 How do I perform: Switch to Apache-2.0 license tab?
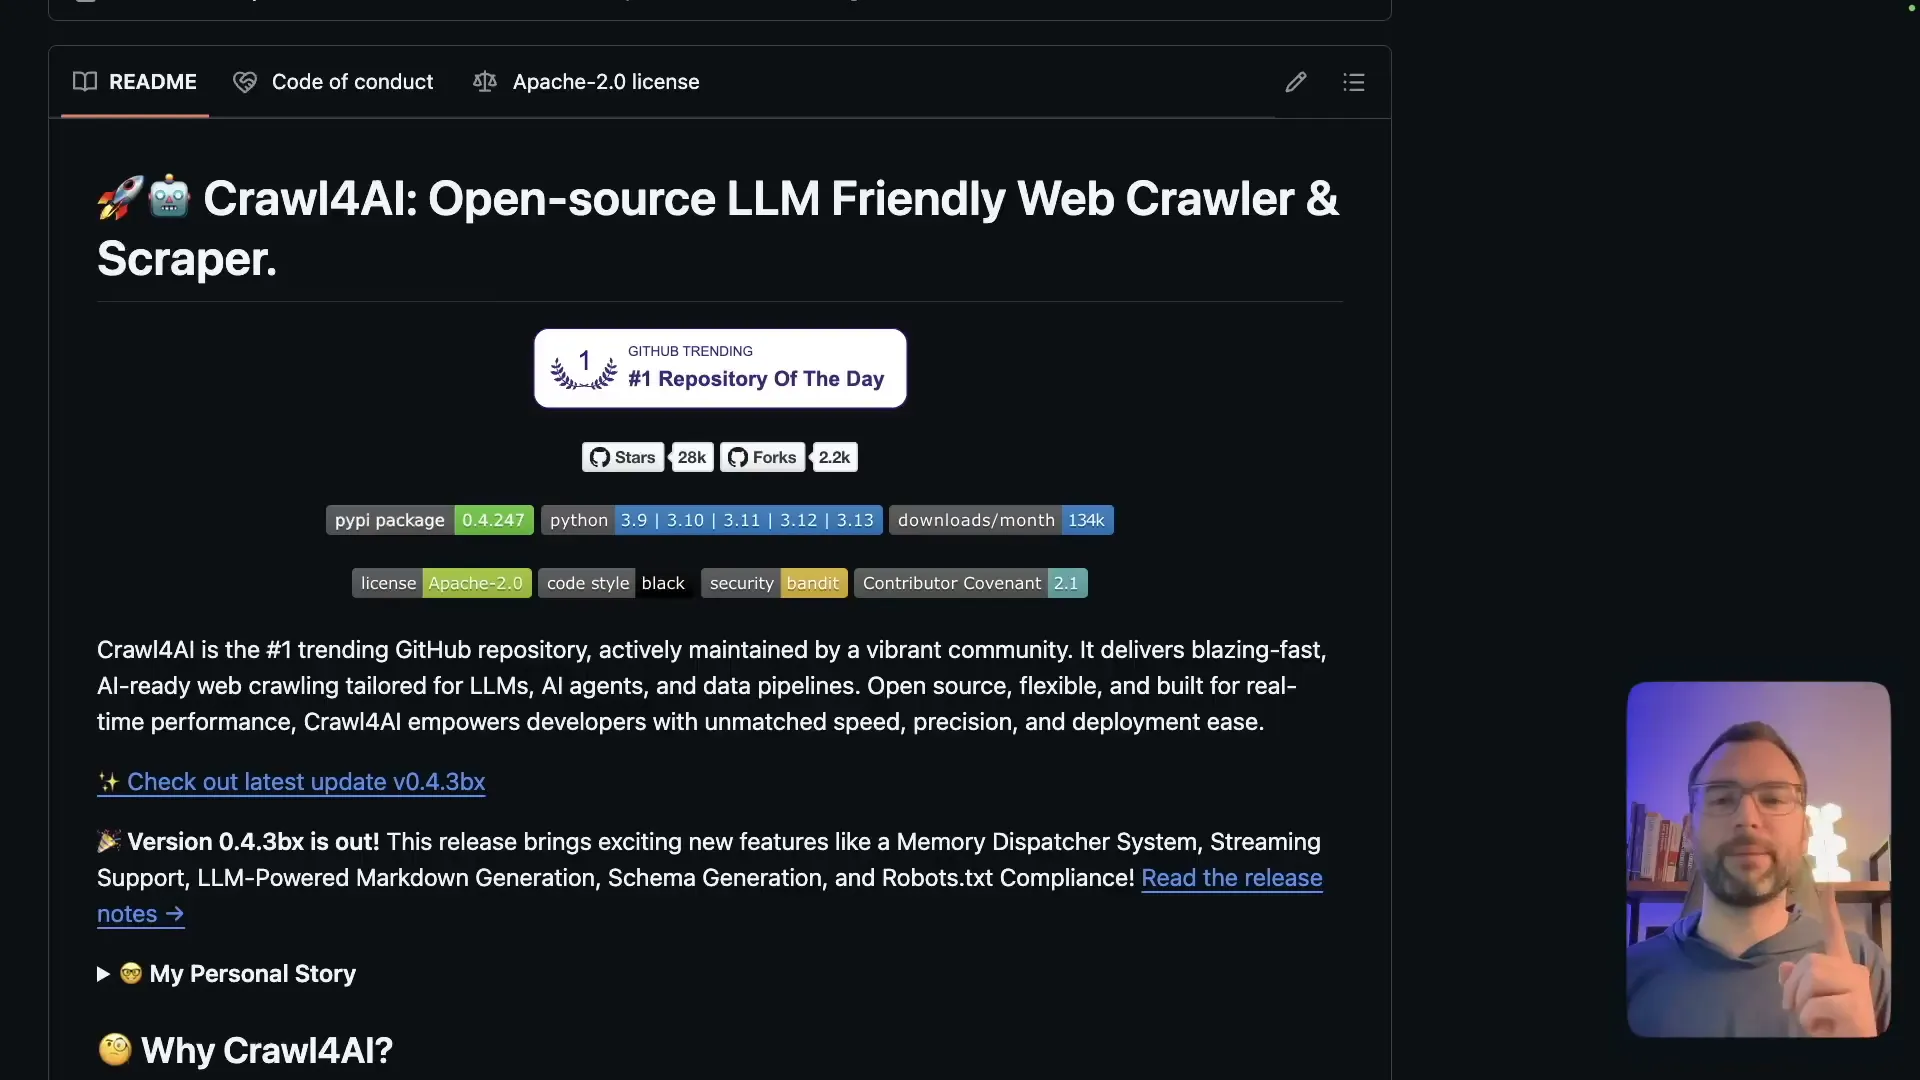586,82
